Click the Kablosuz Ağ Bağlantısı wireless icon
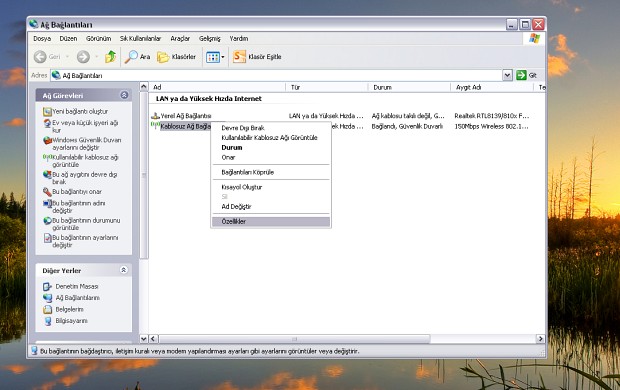Viewport: 620px width, 390px height. (155, 126)
